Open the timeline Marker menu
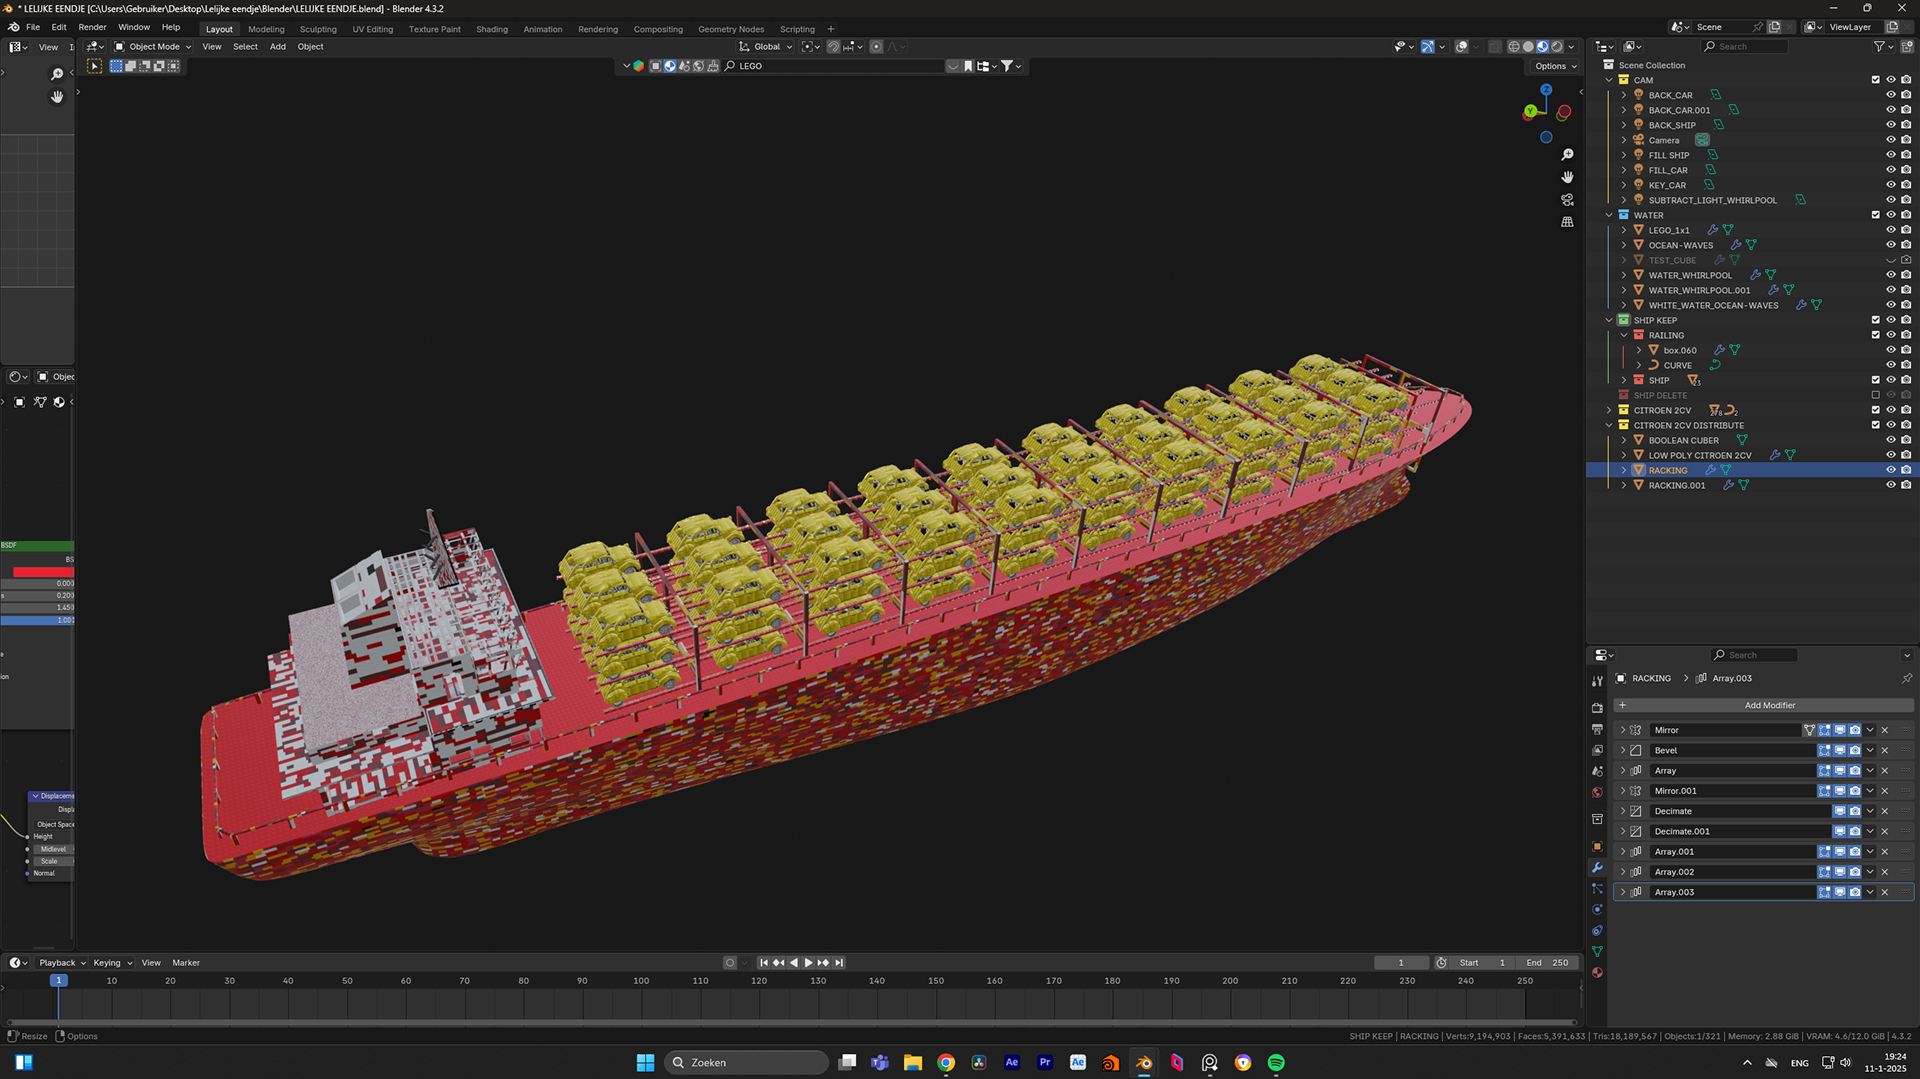Viewport: 1920px width, 1079px height. 186,963
